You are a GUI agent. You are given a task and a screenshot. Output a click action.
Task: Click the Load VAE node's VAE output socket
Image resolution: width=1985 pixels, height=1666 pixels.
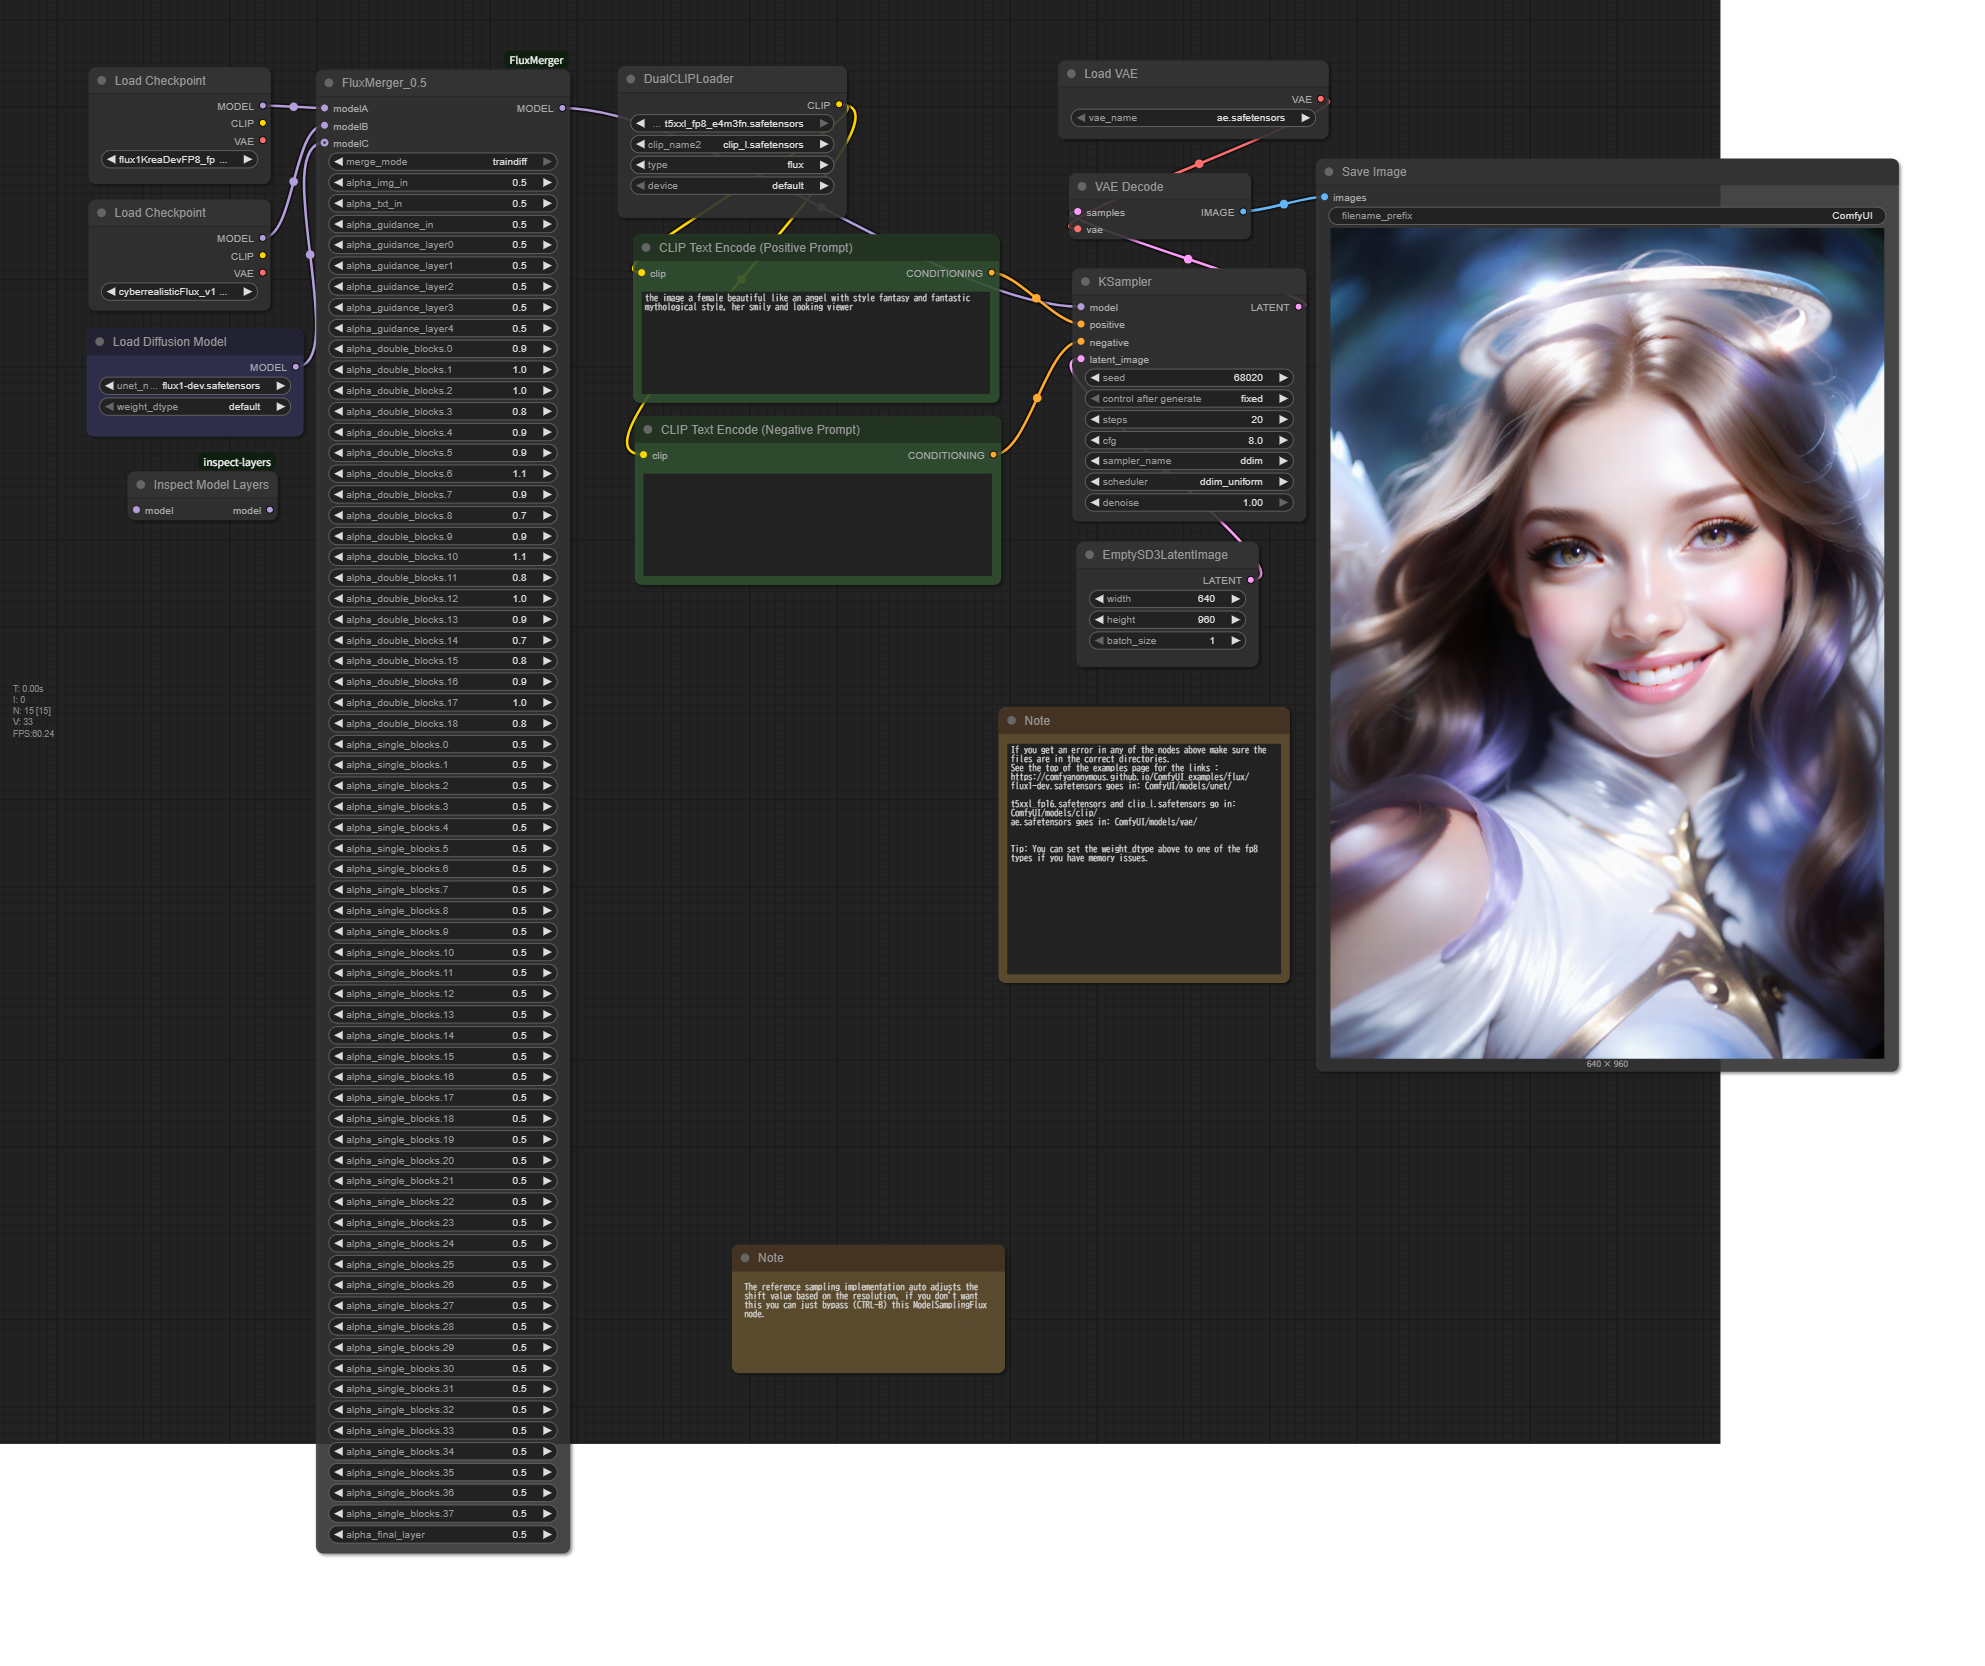coord(1321,99)
